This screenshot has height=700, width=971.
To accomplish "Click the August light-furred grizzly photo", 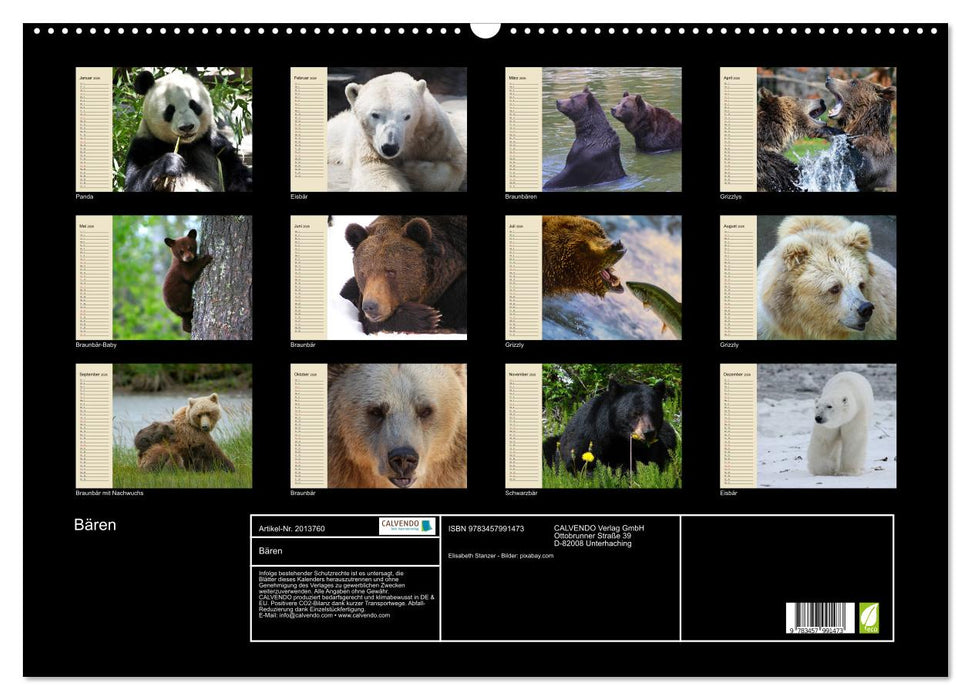I will (826, 277).
